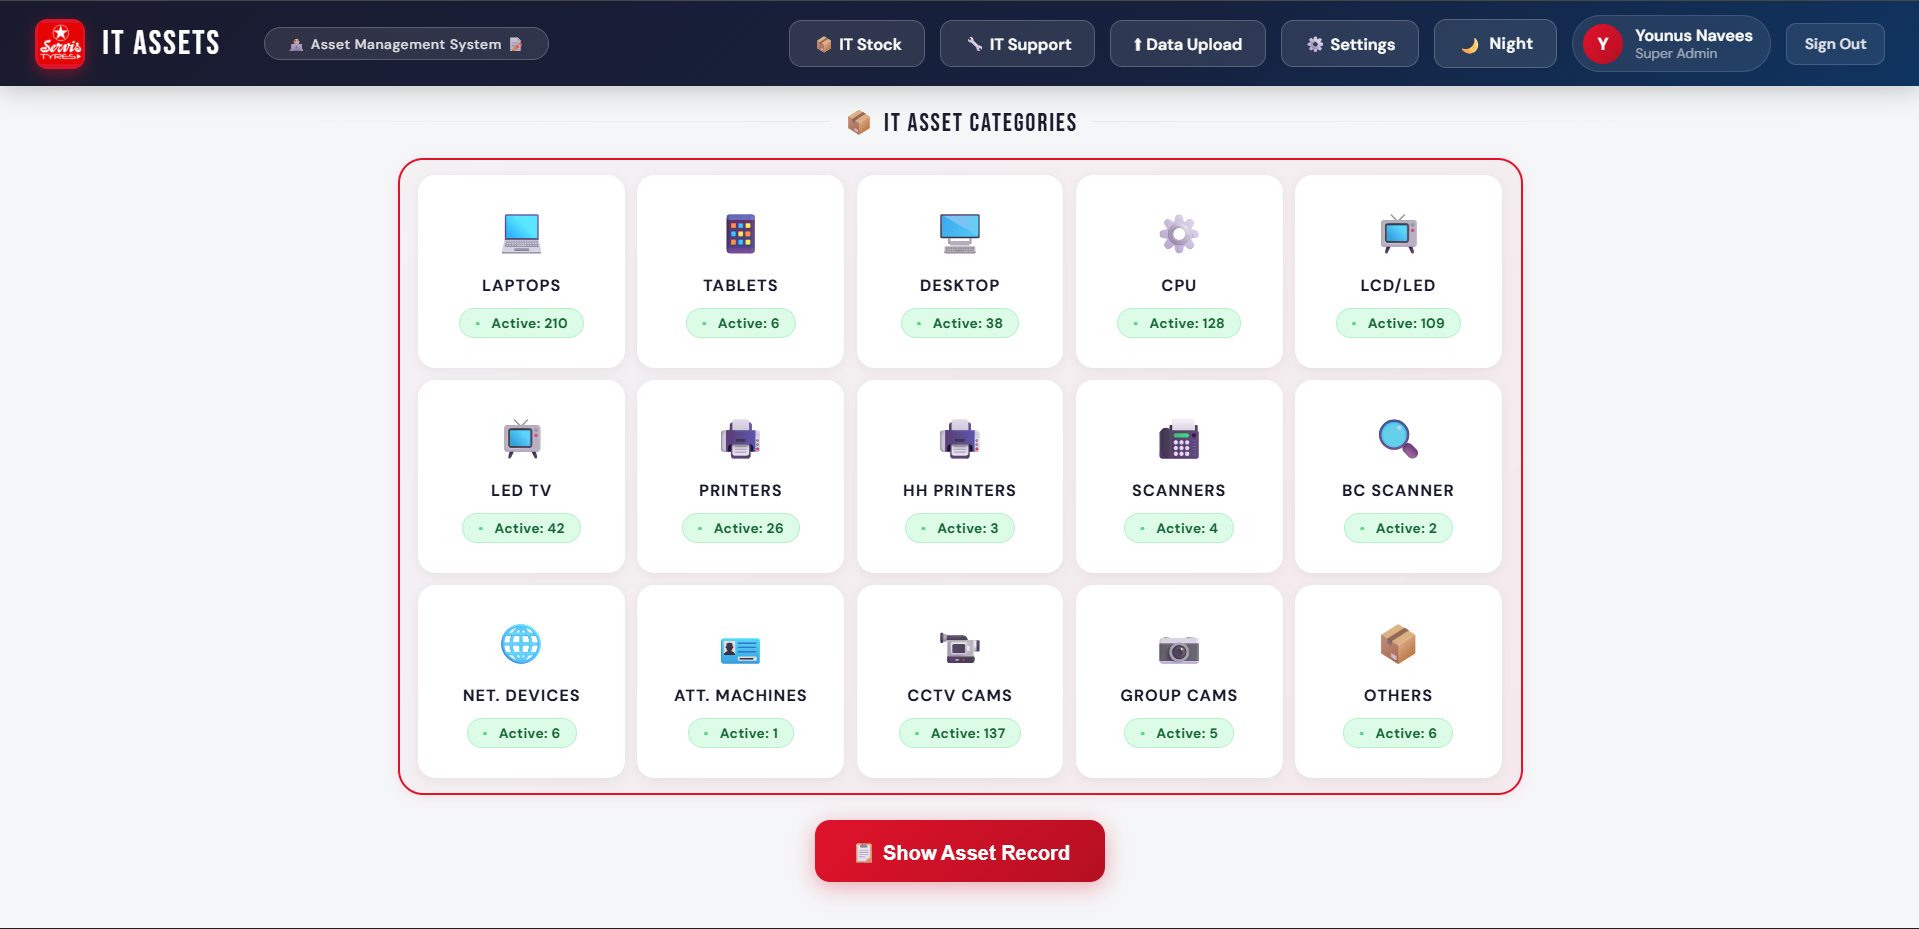Select the LCD/LED monitor icon
This screenshot has width=1919, height=929.
pos(1398,234)
